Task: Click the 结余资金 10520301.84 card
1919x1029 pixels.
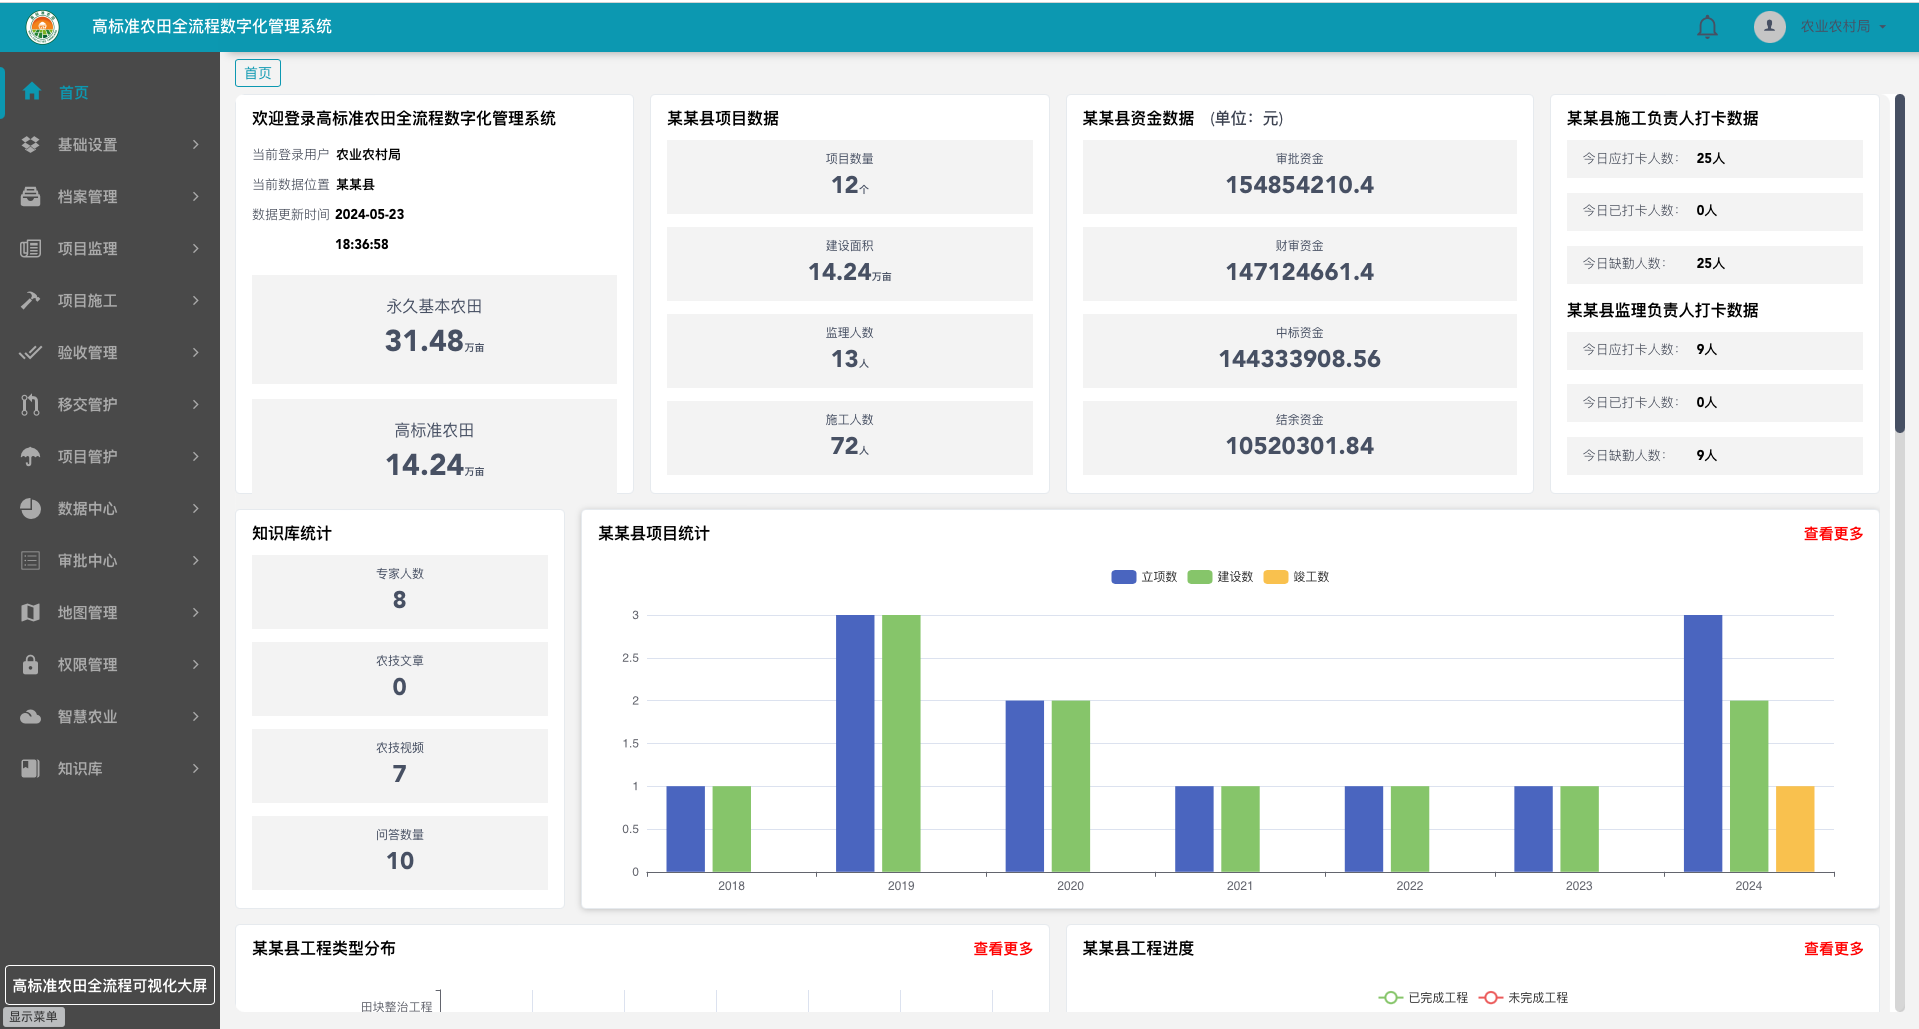Action: (1299, 438)
